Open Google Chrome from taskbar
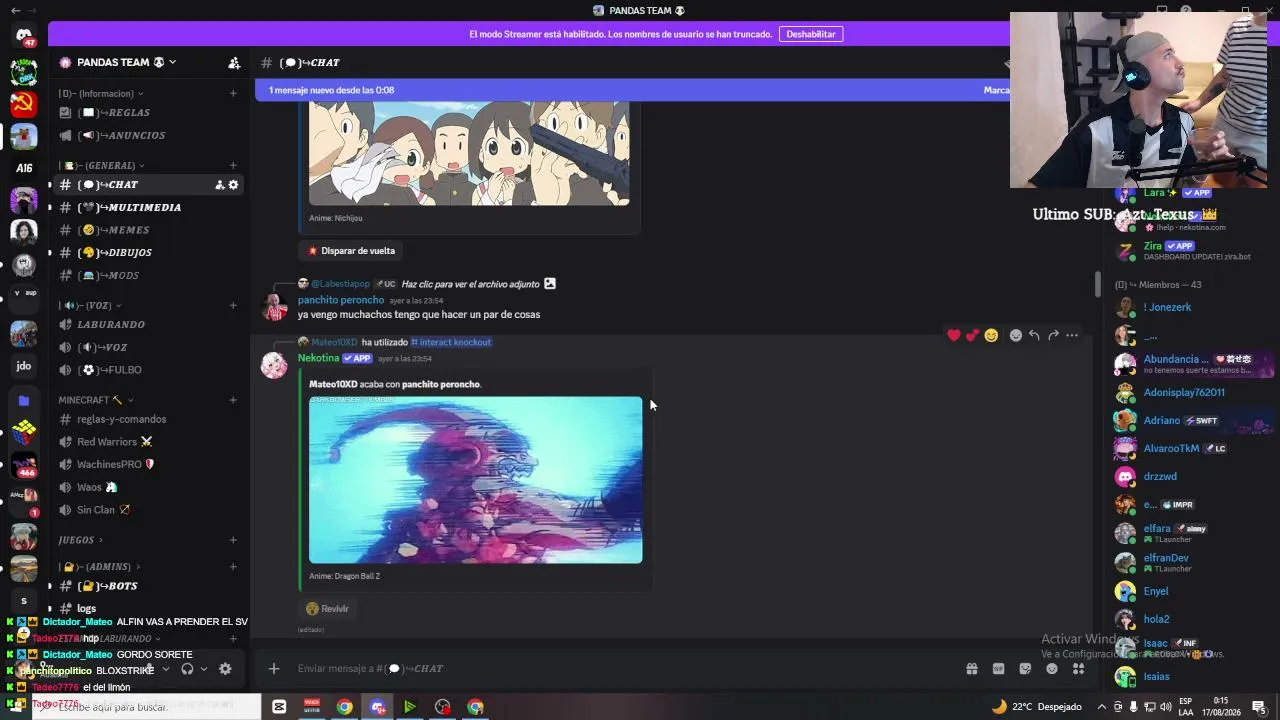Image resolution: width=1280 pixels, height=720 pixels. 344,707
